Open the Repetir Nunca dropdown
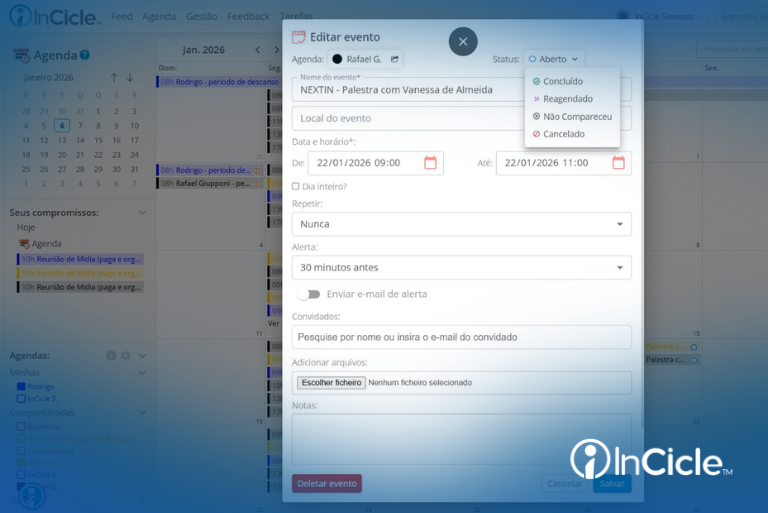The height and width of the screenshot is (513, 768). 461,224
